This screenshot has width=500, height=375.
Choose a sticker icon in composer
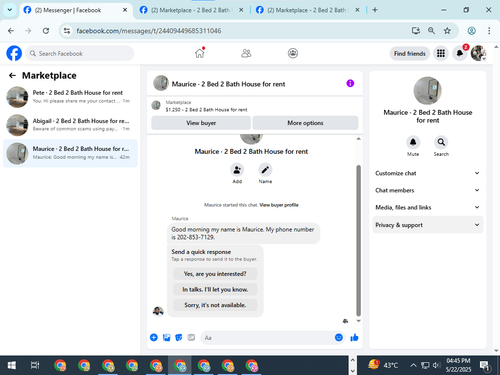179,338
